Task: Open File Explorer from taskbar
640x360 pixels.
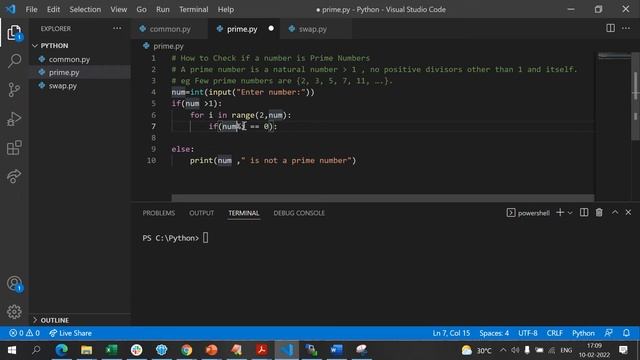Action: (86, 350)
